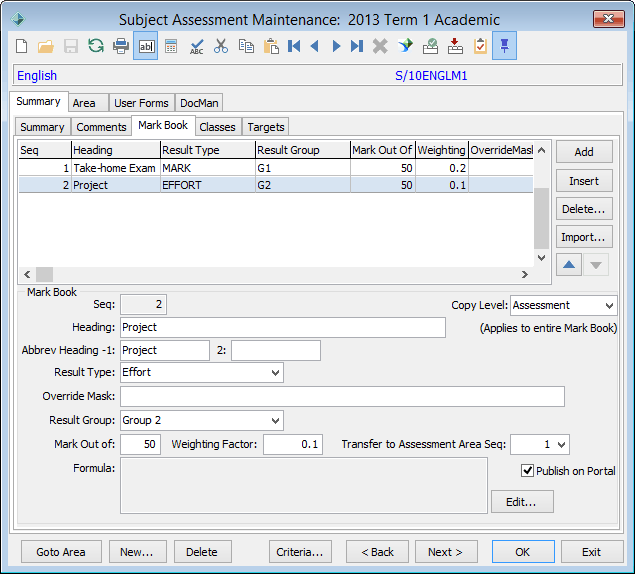The image size is (635, 574).
Task: Open the calculator toolbar icon
Action: point(171,46)
